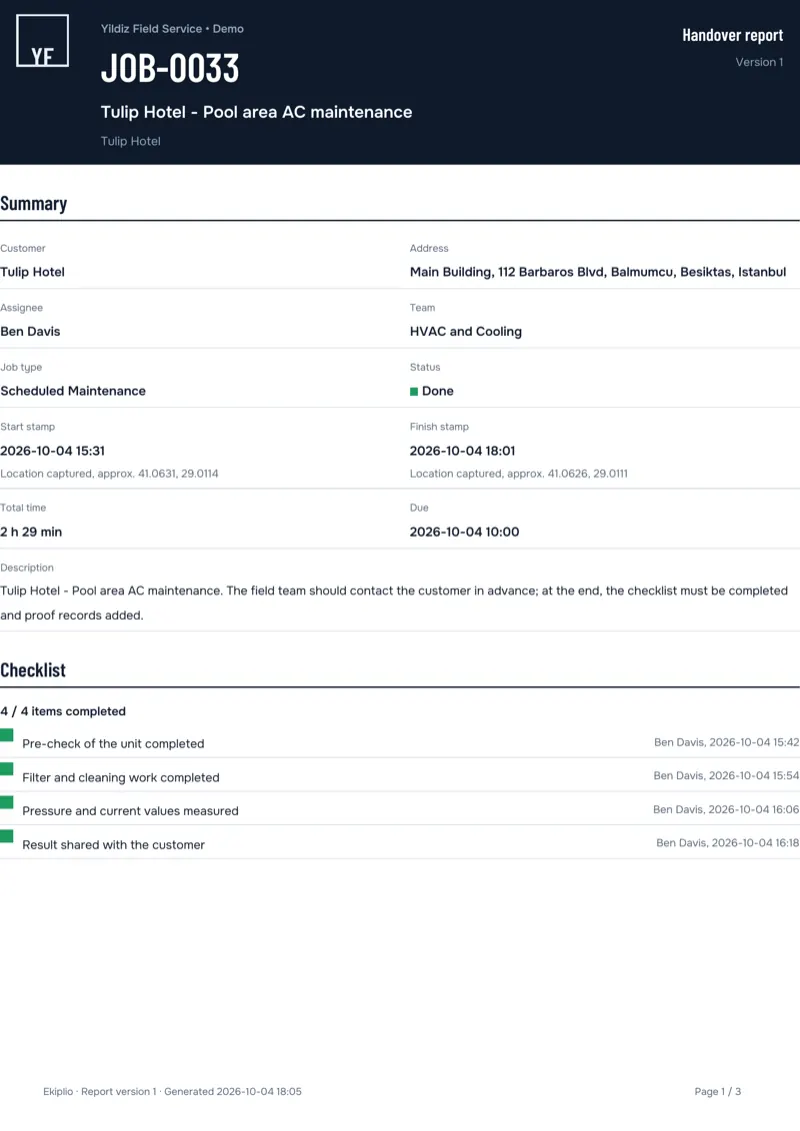The image size is (800, 1131).
Task: Click the Total time value '2 h 29 min'
Action: [x=31, y=532]
